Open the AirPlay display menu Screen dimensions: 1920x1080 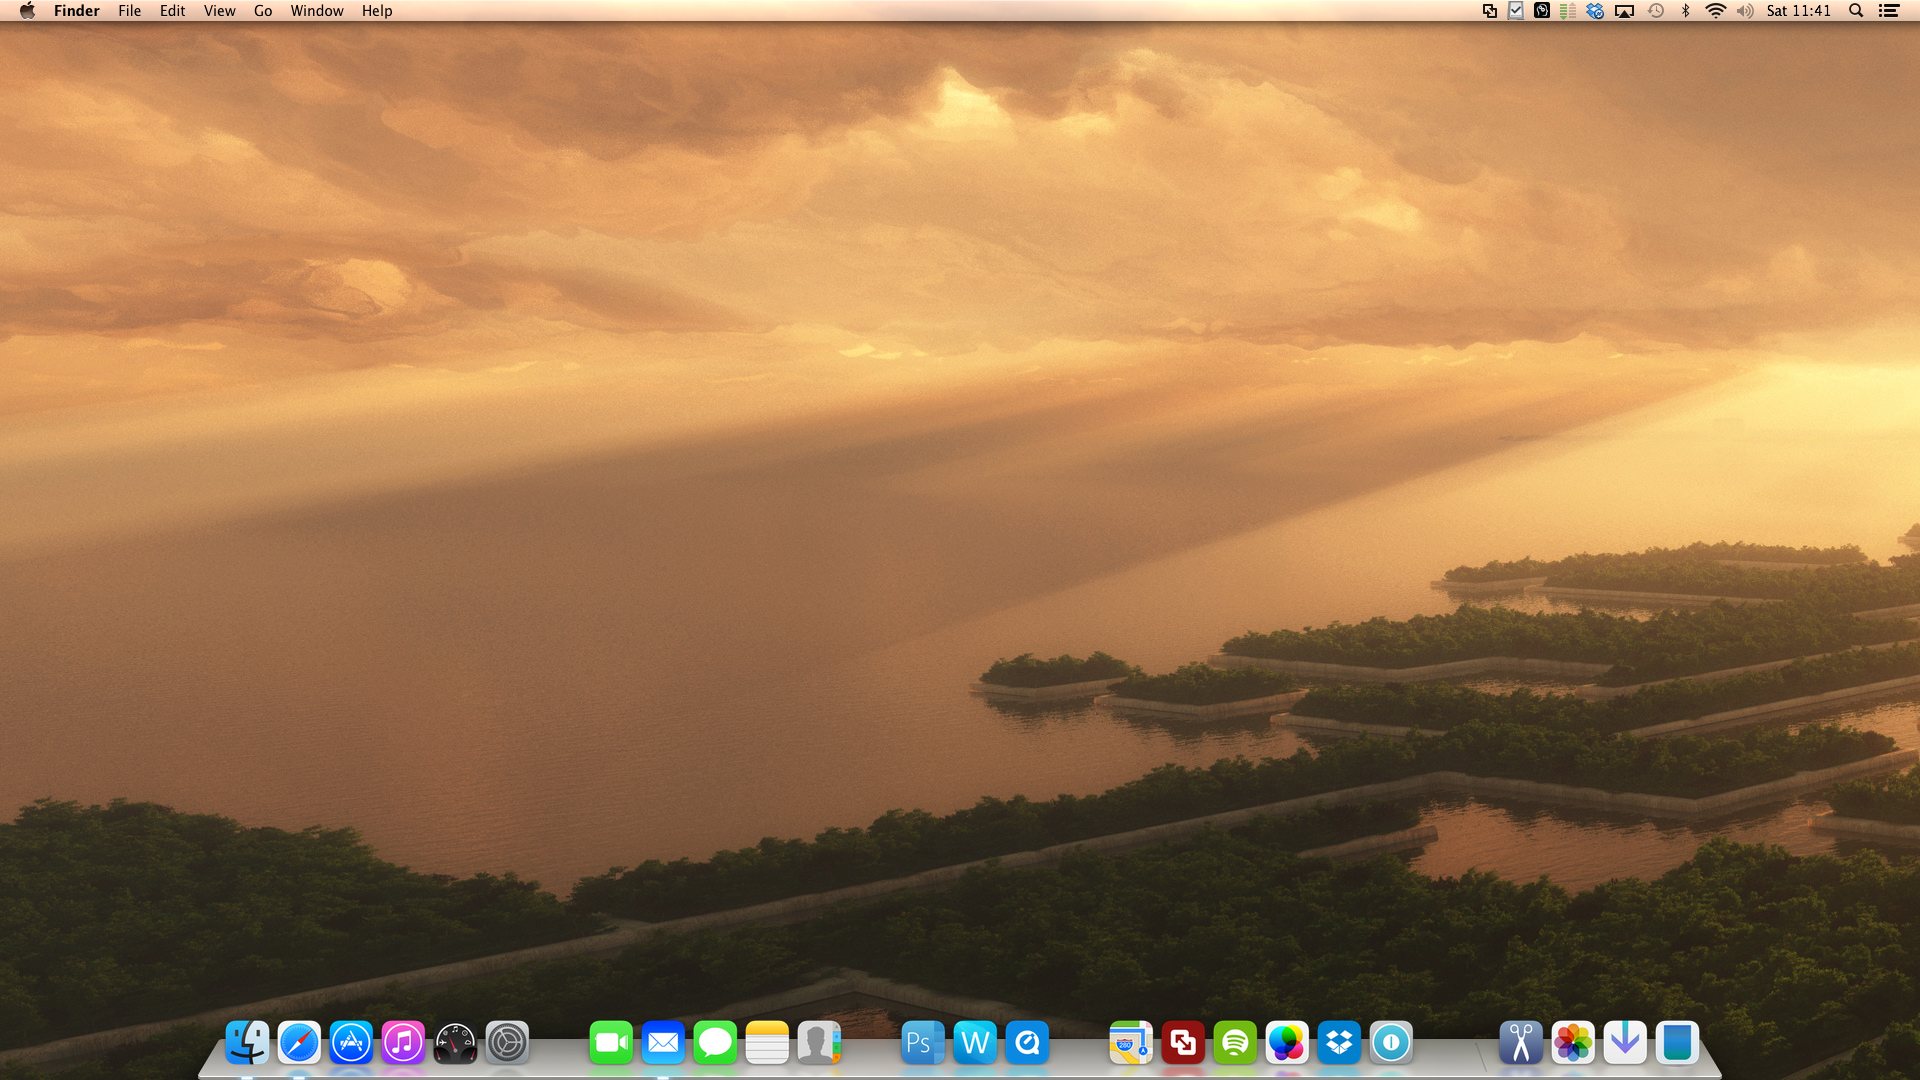(x=1625, y=11)
